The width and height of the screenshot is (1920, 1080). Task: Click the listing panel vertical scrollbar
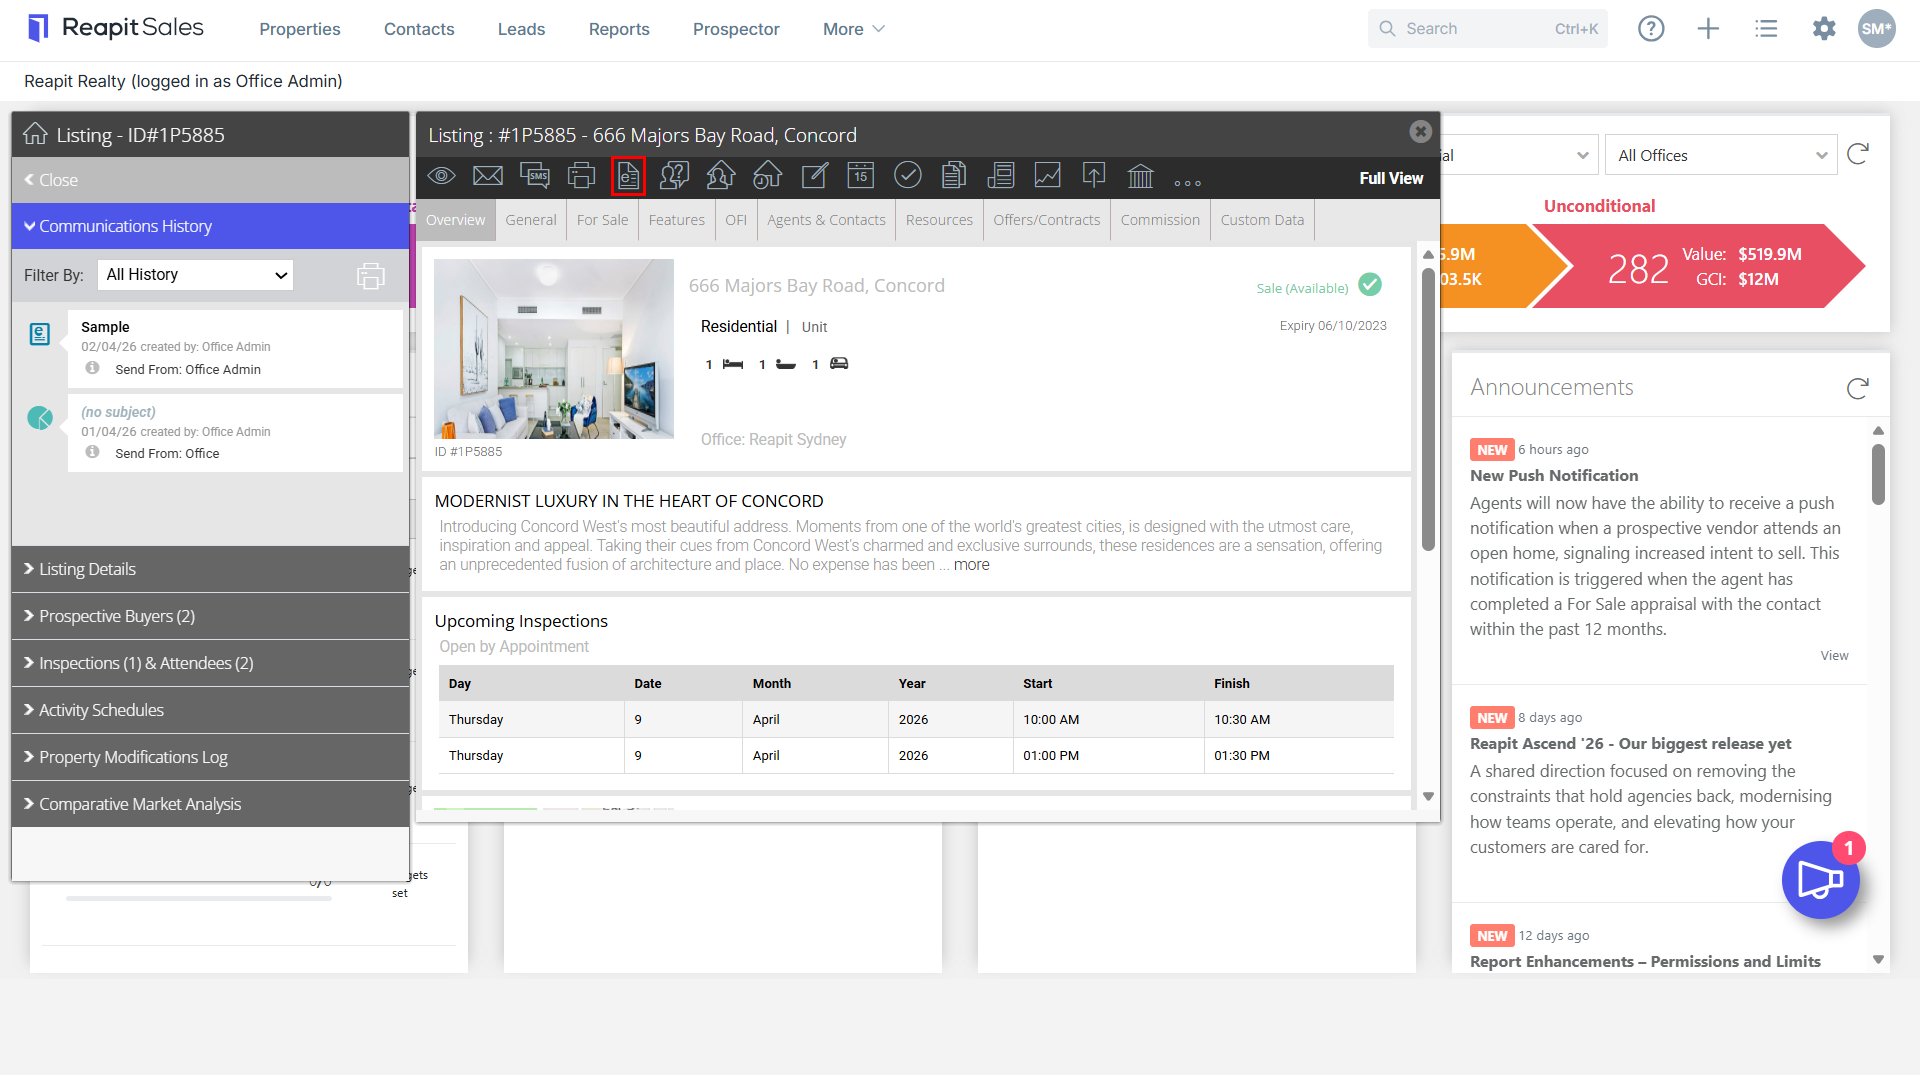(1428, 410)
